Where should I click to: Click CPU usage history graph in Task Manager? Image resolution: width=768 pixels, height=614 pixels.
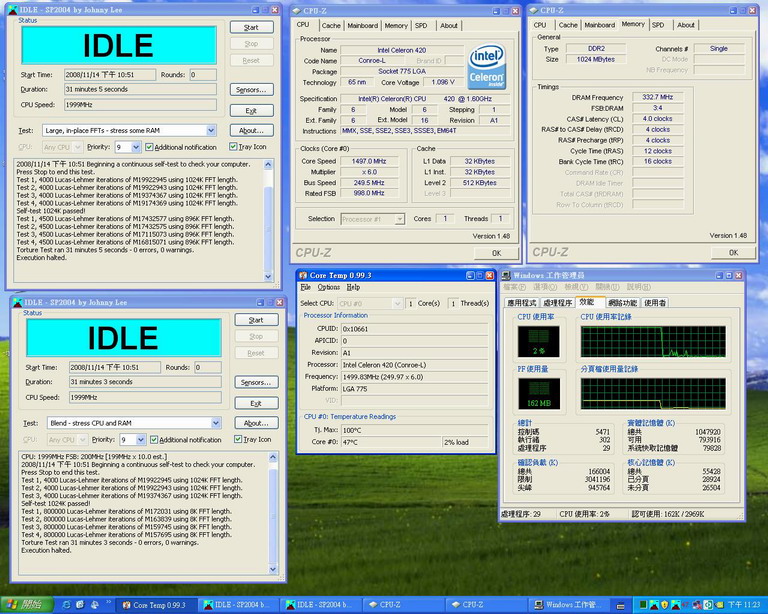(x=653, y=341)
